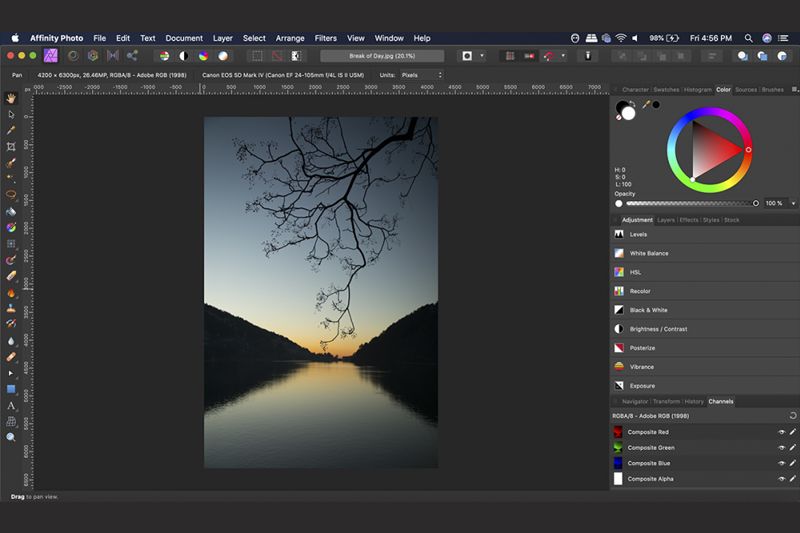The width and height of the screenshot is (800, 533).
Task: Toggle Composite Red channel visibility eye
Action: pyautogui.click(x=781, y=432)
